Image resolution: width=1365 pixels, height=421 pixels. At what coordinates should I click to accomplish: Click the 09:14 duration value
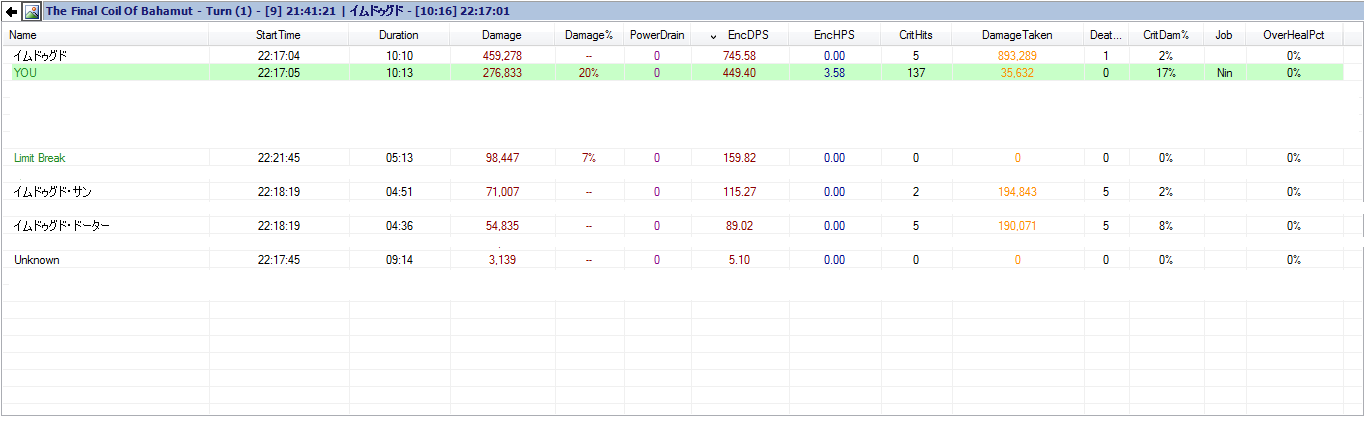click(x=399, y=260)
